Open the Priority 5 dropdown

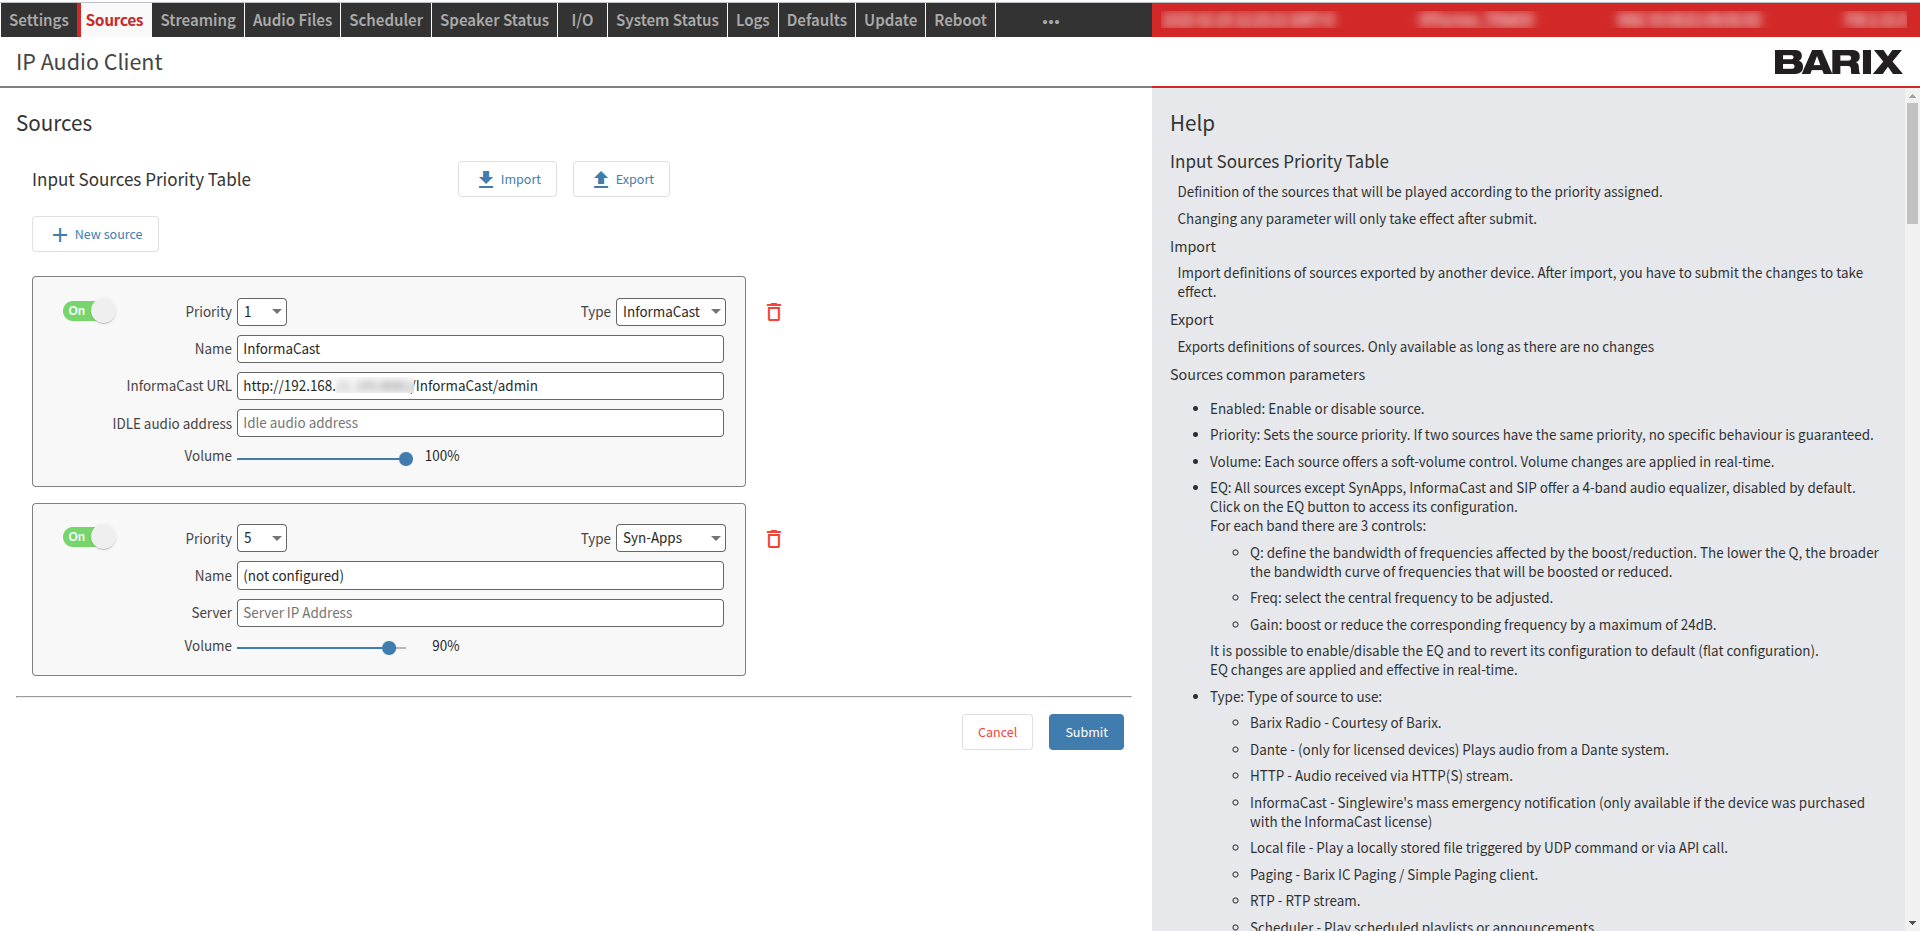tap(262, 538)
